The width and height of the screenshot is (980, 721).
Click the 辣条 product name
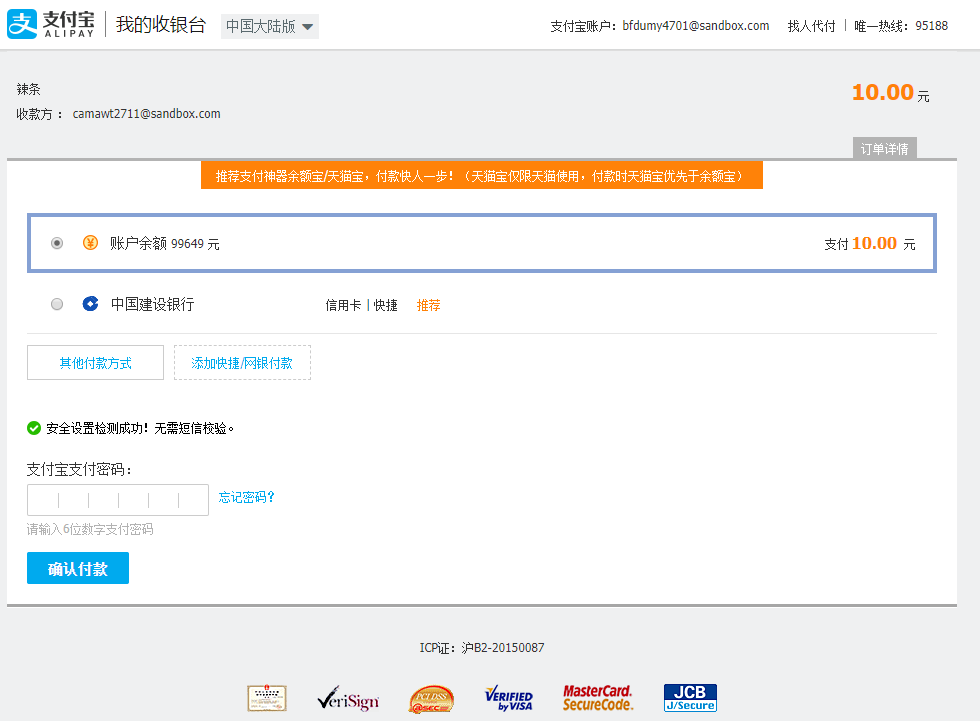click(28, 89)
